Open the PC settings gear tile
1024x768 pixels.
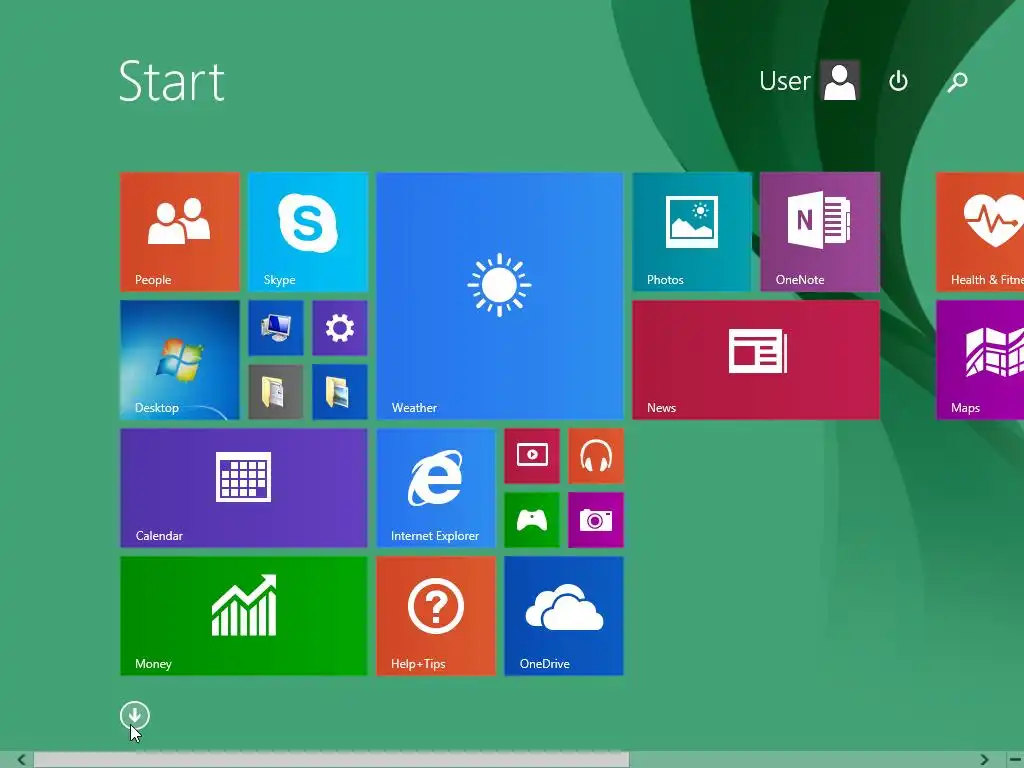(340, 328)
